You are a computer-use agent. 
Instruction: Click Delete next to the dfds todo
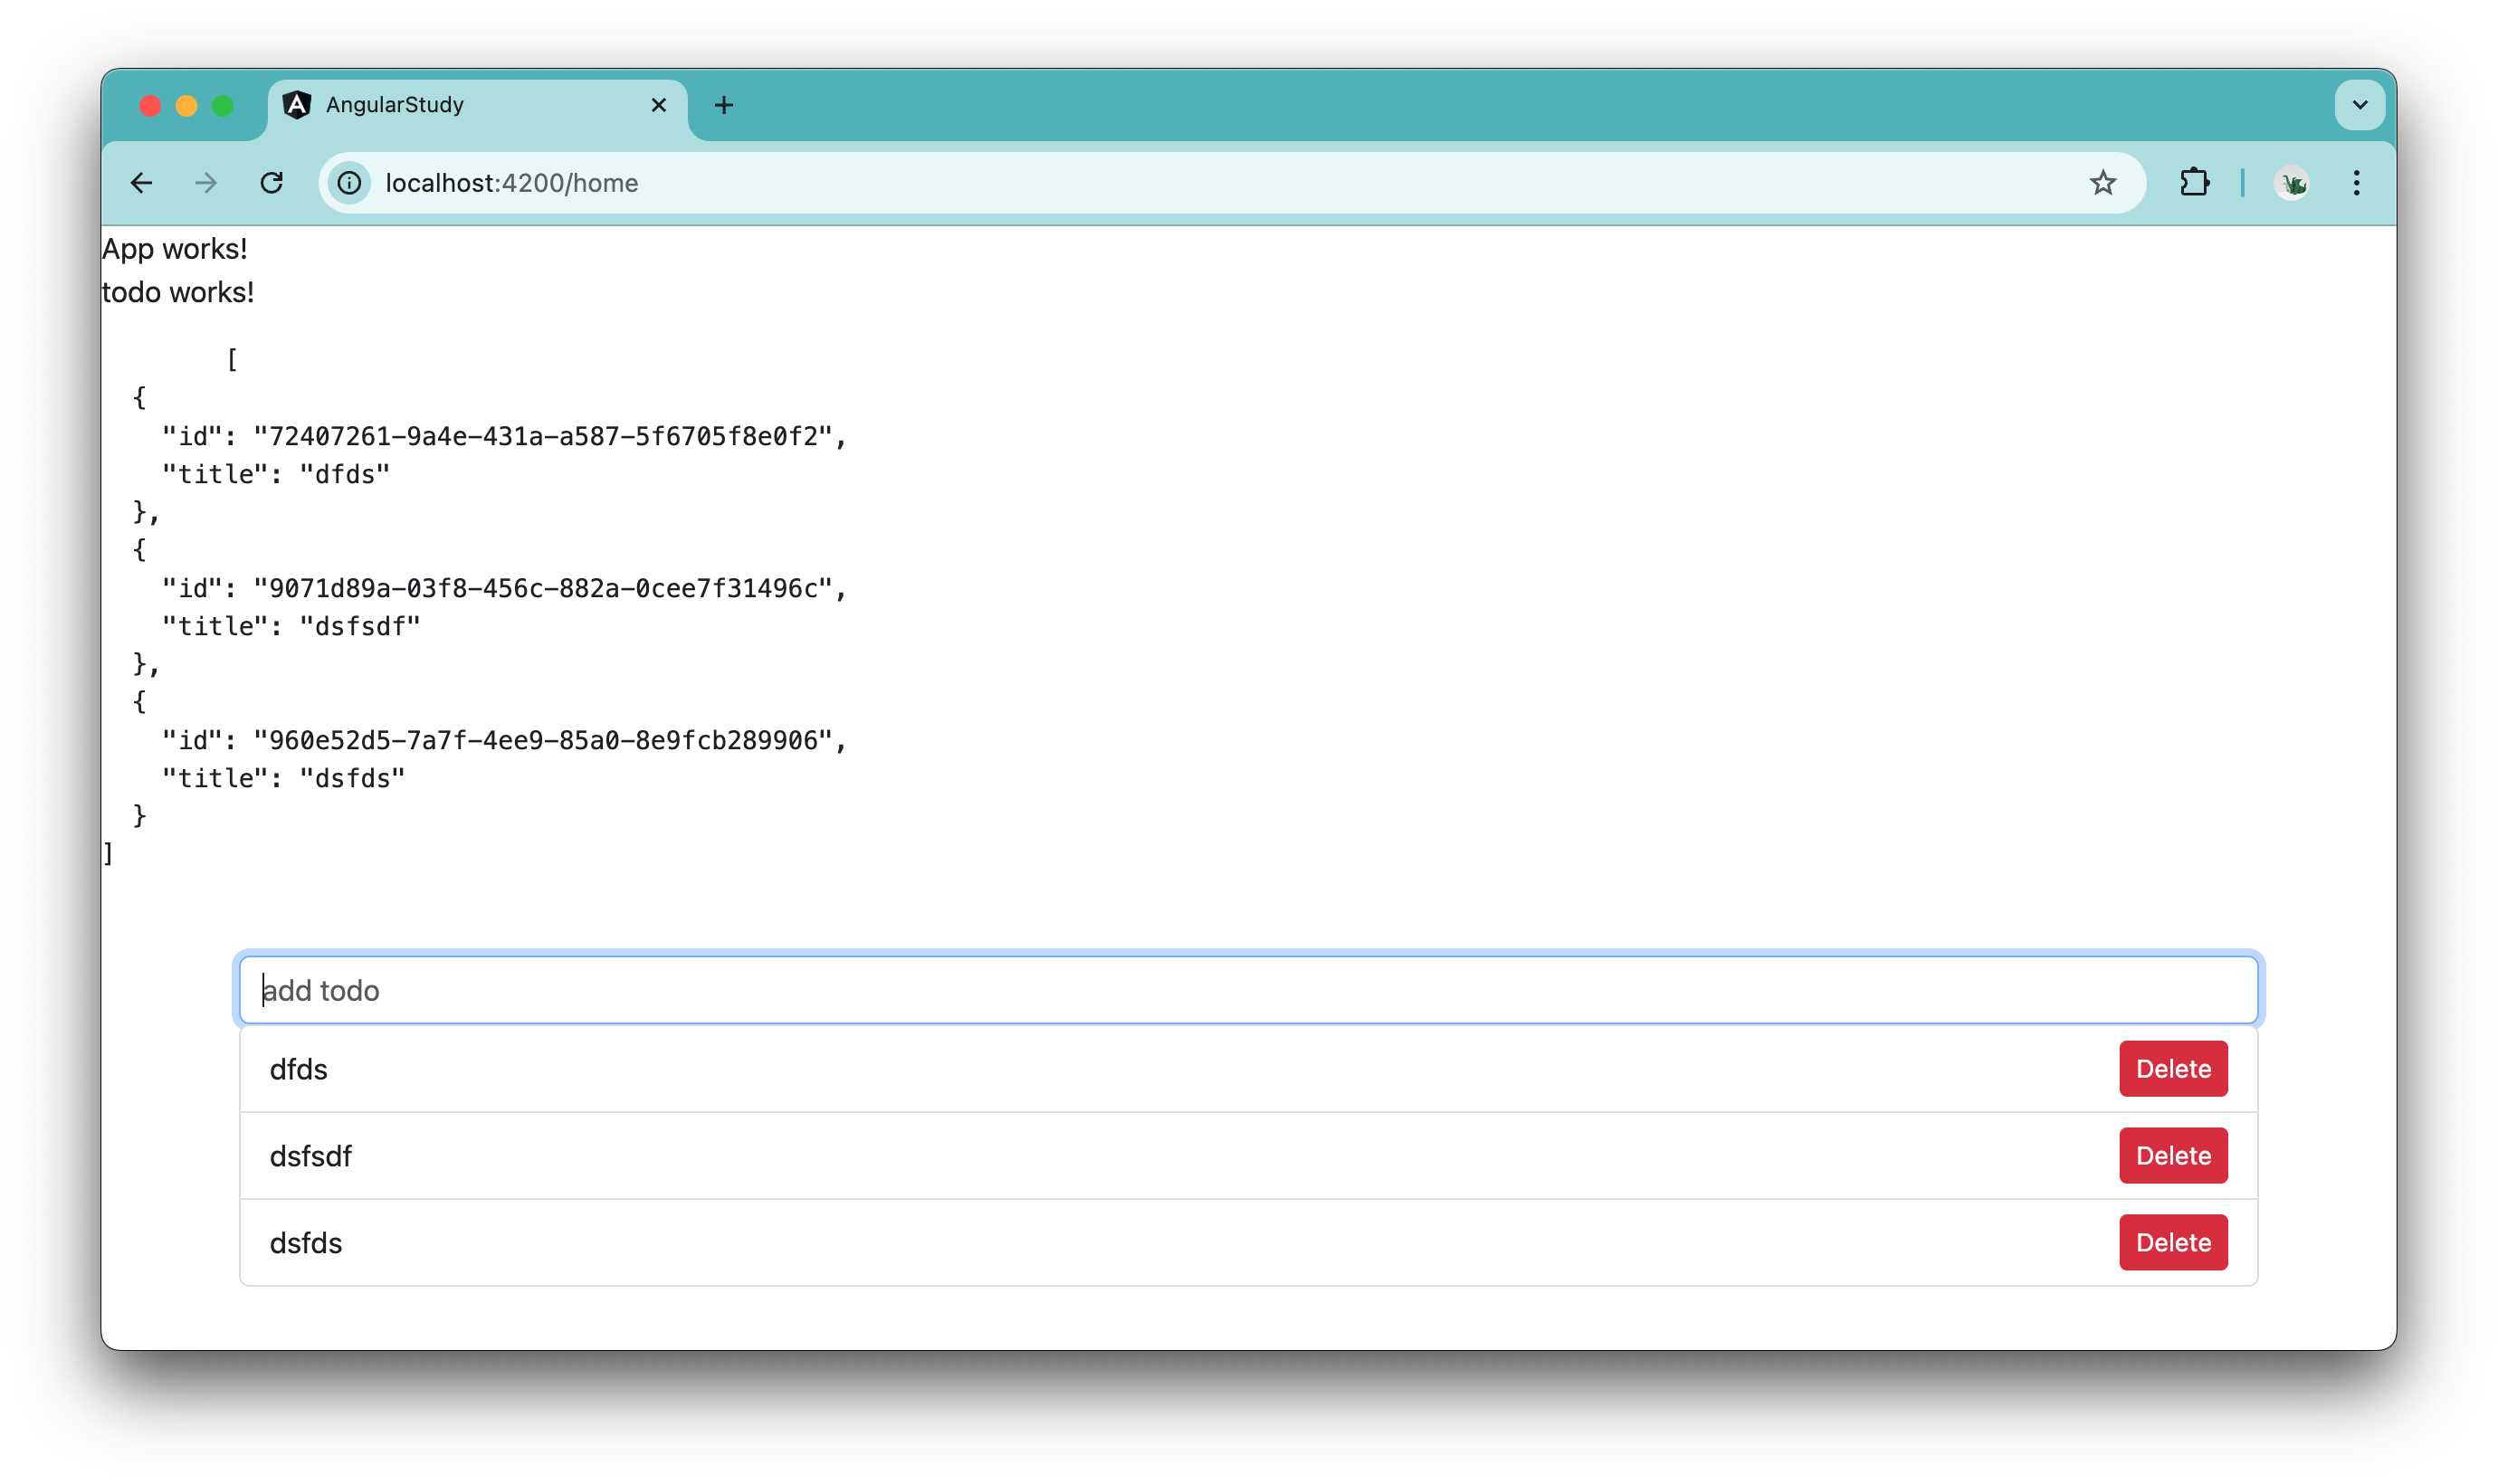coord(2172,1068)
